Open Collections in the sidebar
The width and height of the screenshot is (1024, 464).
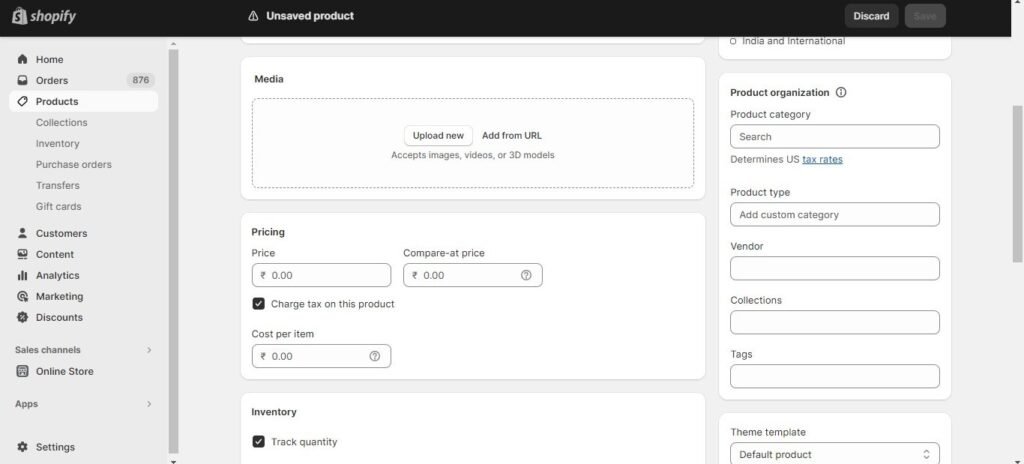[x=61, y=123]
